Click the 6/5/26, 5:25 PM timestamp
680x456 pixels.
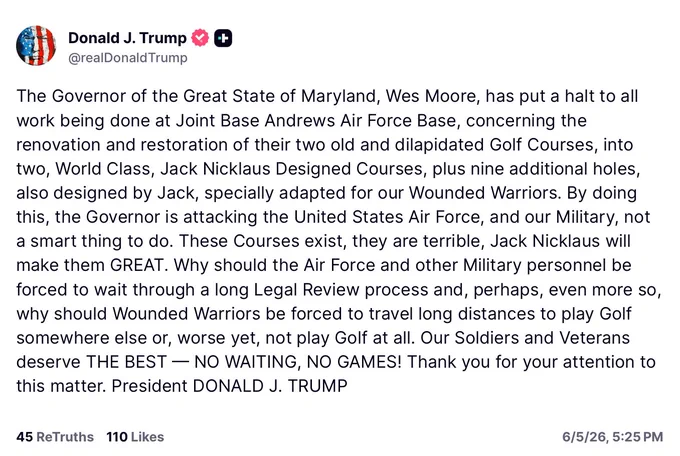click(x=612, y=436)
